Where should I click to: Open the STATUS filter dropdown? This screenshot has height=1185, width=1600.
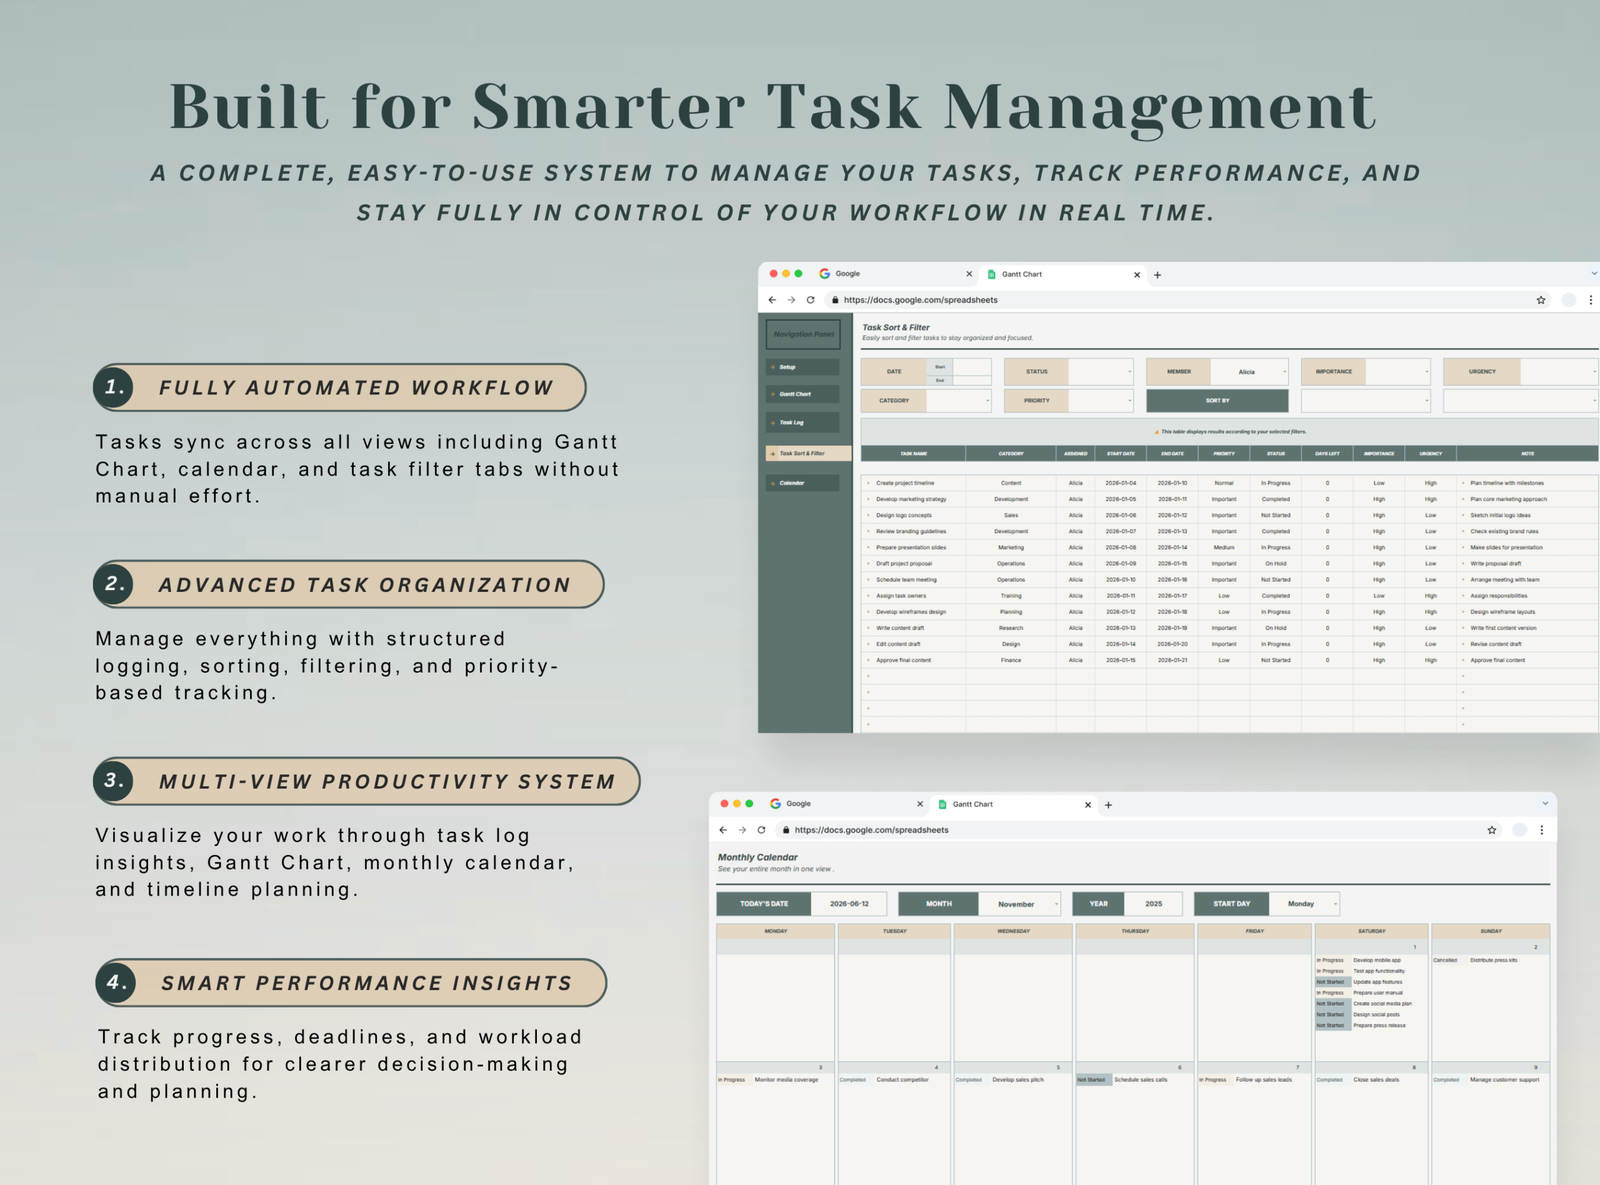pos(1101,372)
